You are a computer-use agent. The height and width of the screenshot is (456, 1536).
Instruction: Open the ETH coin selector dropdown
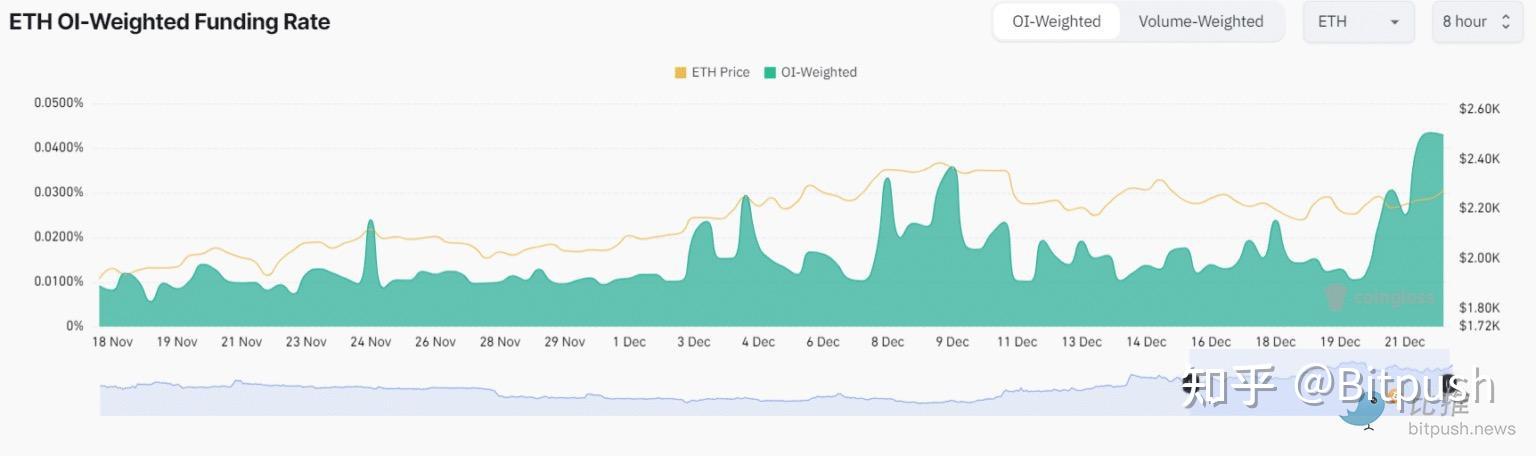(x=1357, y=21)
